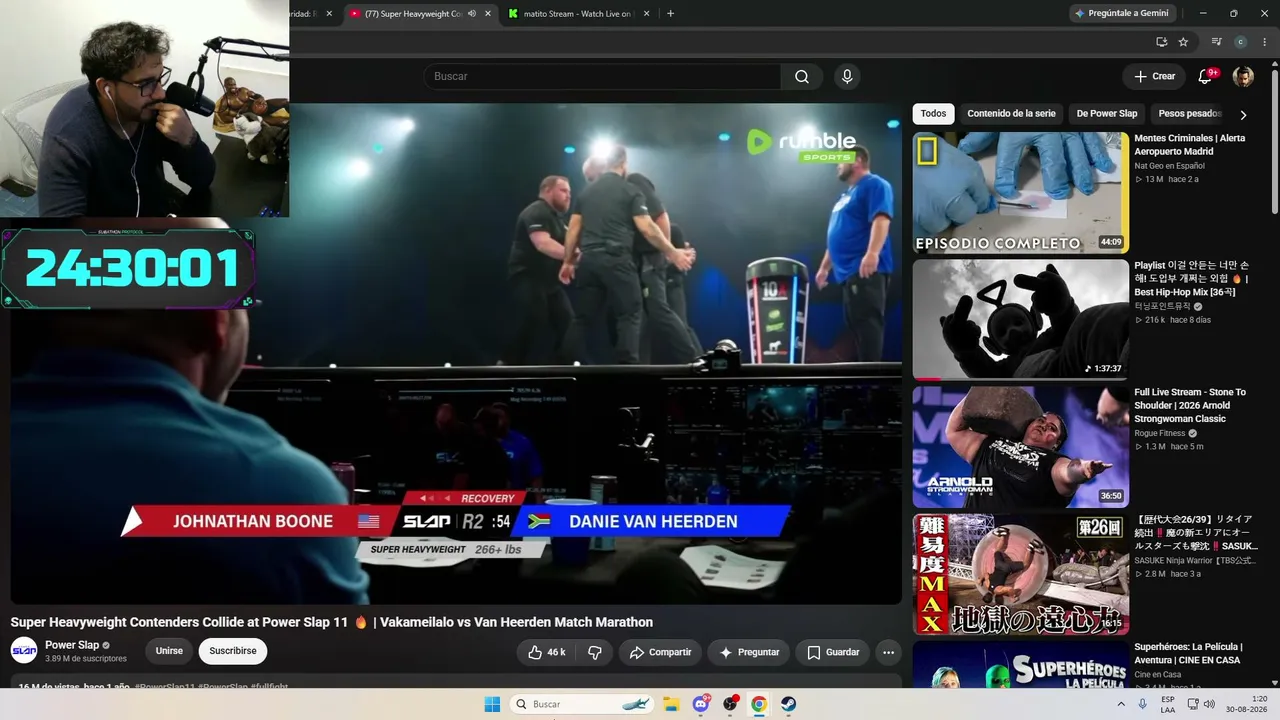The image size is (1280, 720).
Task: Click the Preguntar button
Action: pos(748,652)
